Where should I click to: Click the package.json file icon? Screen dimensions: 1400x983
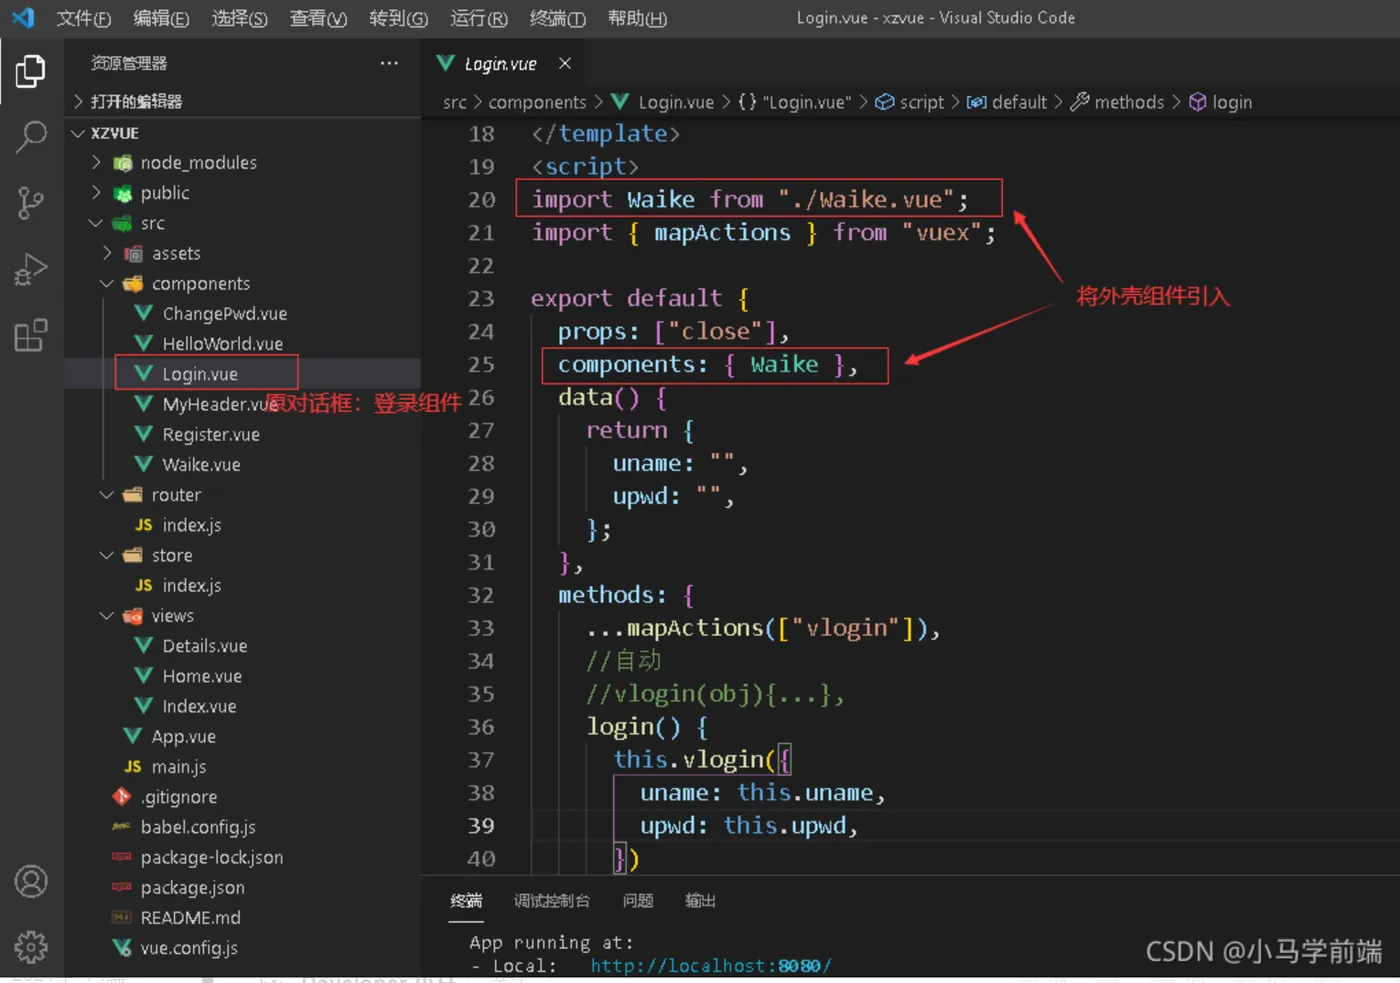click(122, 887)
